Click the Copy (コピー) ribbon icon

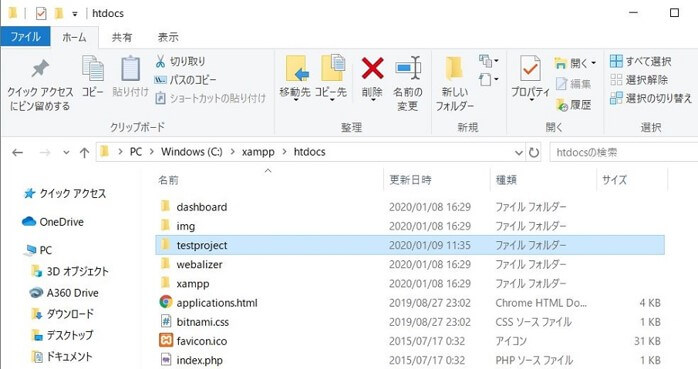pos(93,69)
